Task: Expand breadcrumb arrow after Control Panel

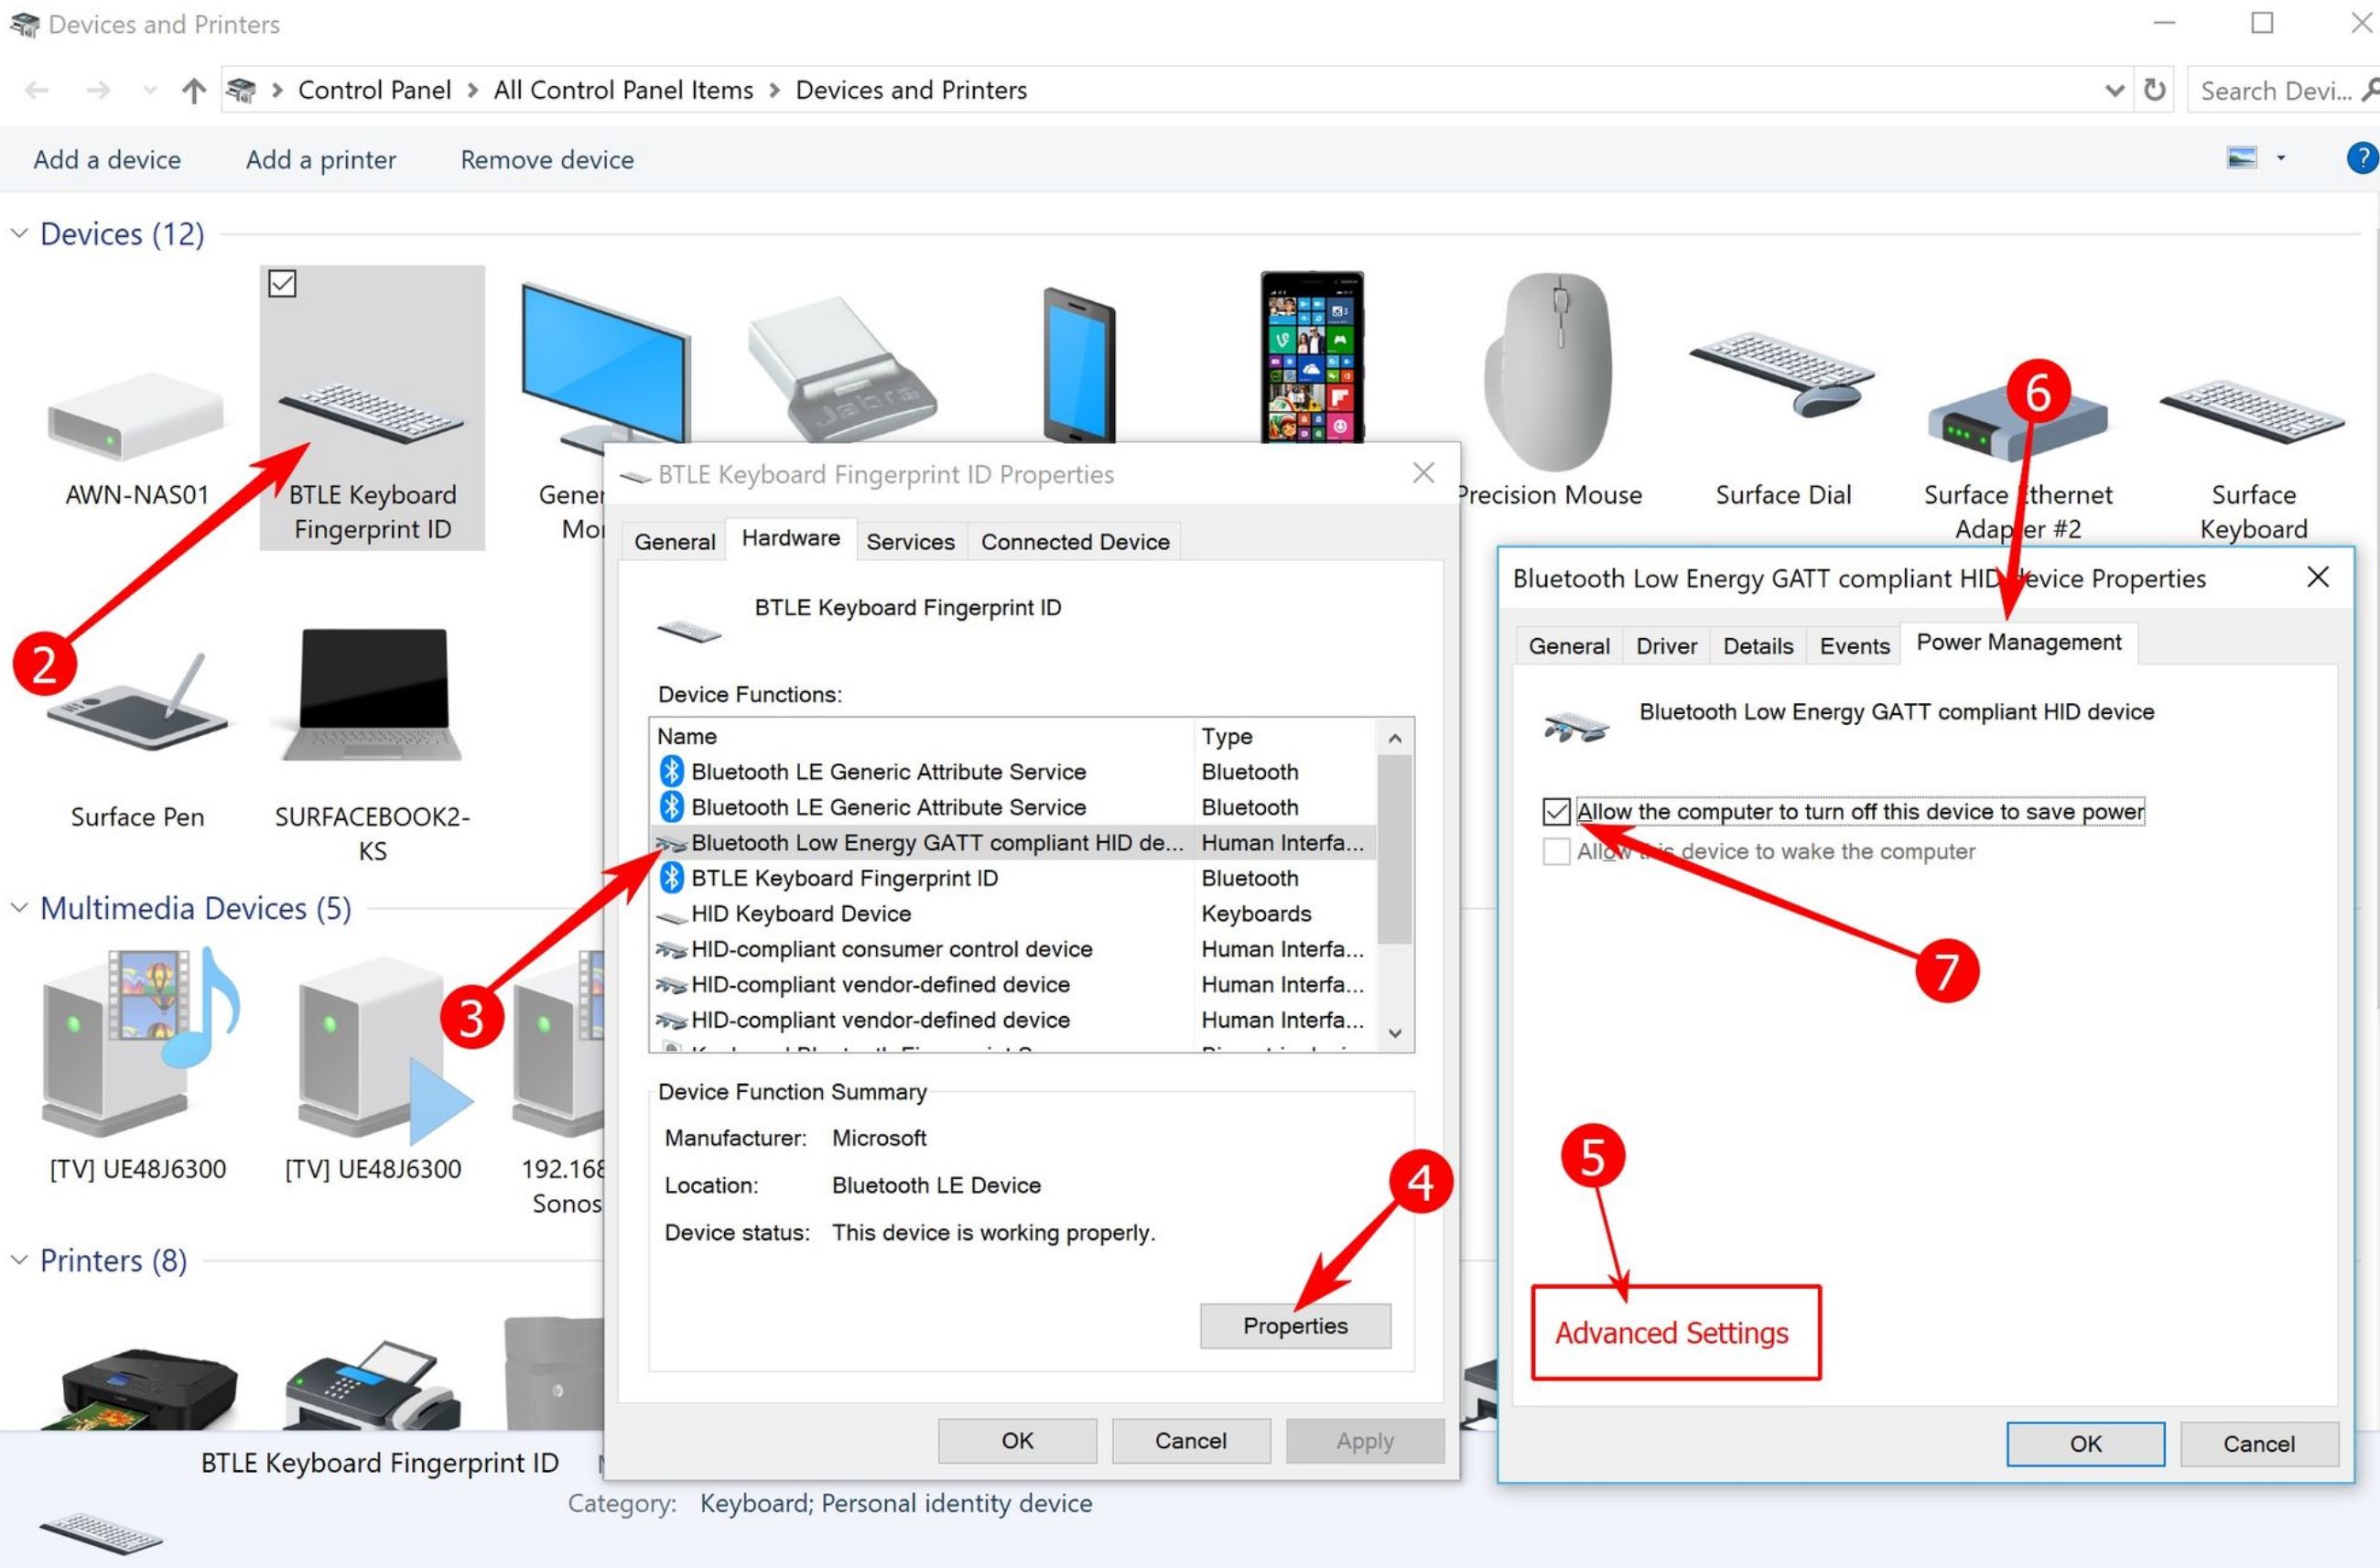Action: tap(472, 91)
